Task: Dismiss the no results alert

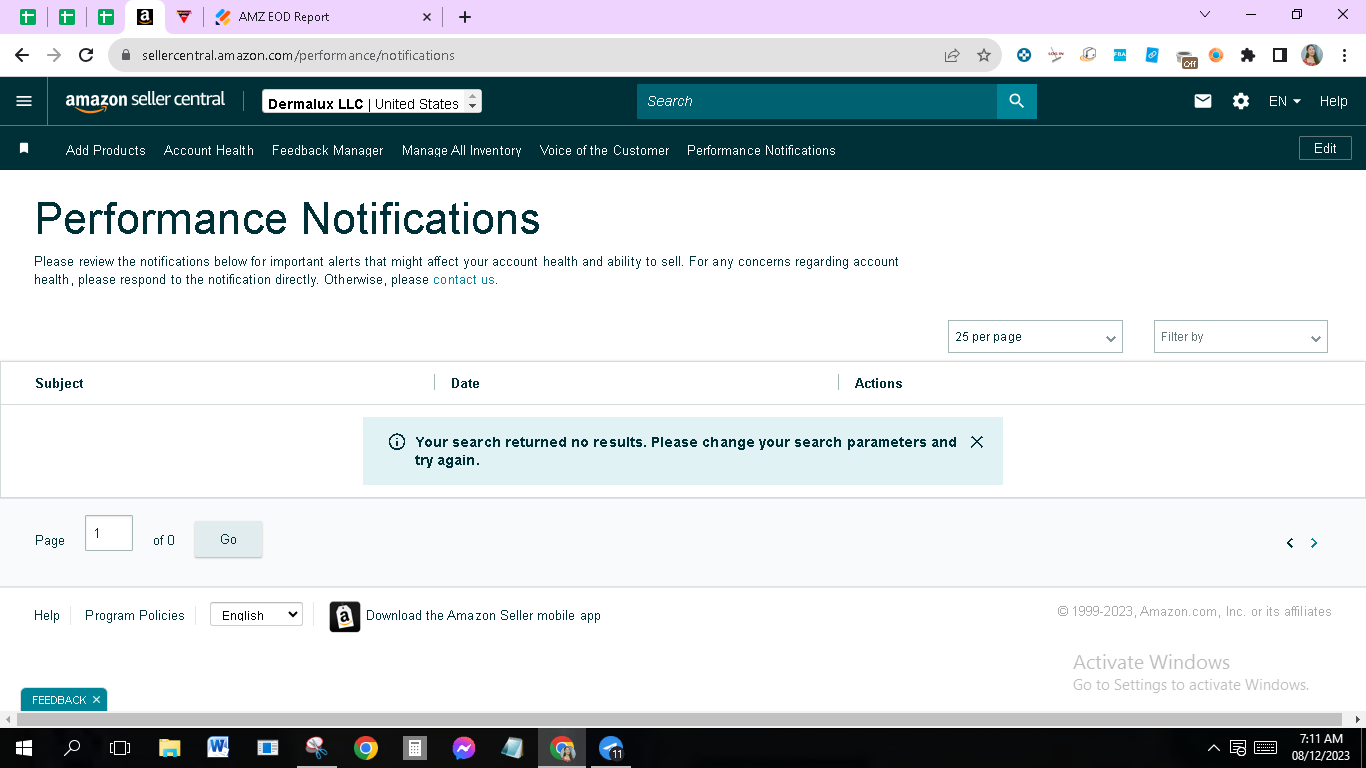Action: [977, 442]
